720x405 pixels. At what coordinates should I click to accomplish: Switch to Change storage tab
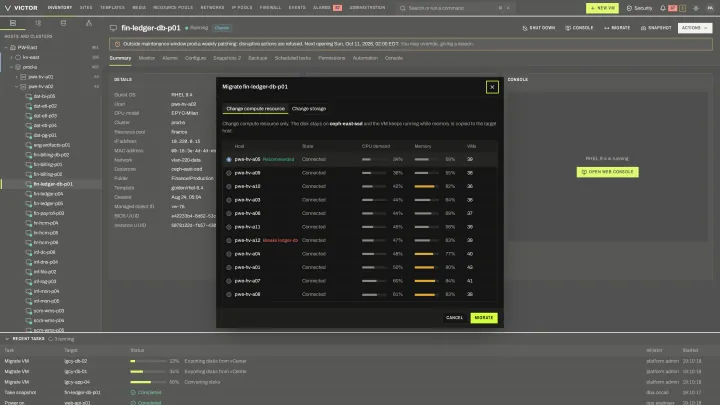coord(309,109)
